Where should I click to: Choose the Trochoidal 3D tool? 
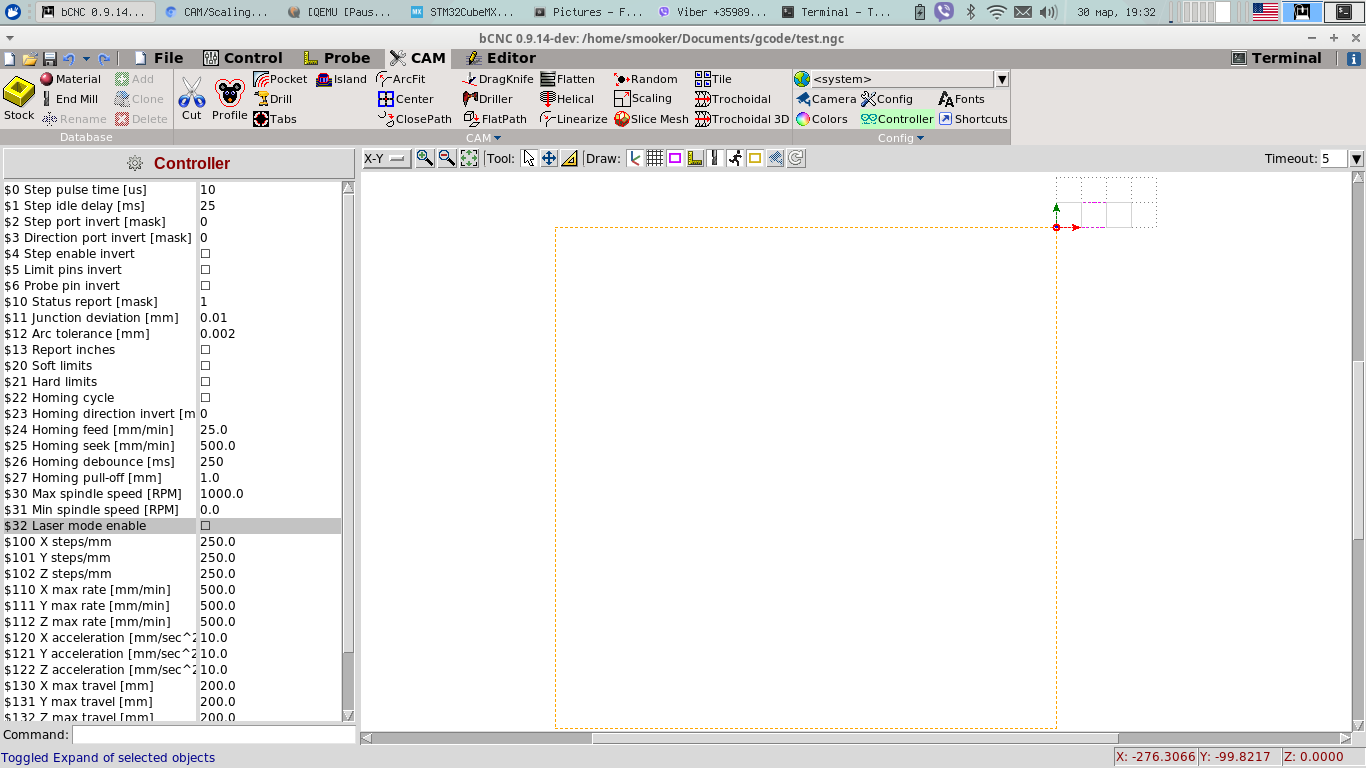742,119
